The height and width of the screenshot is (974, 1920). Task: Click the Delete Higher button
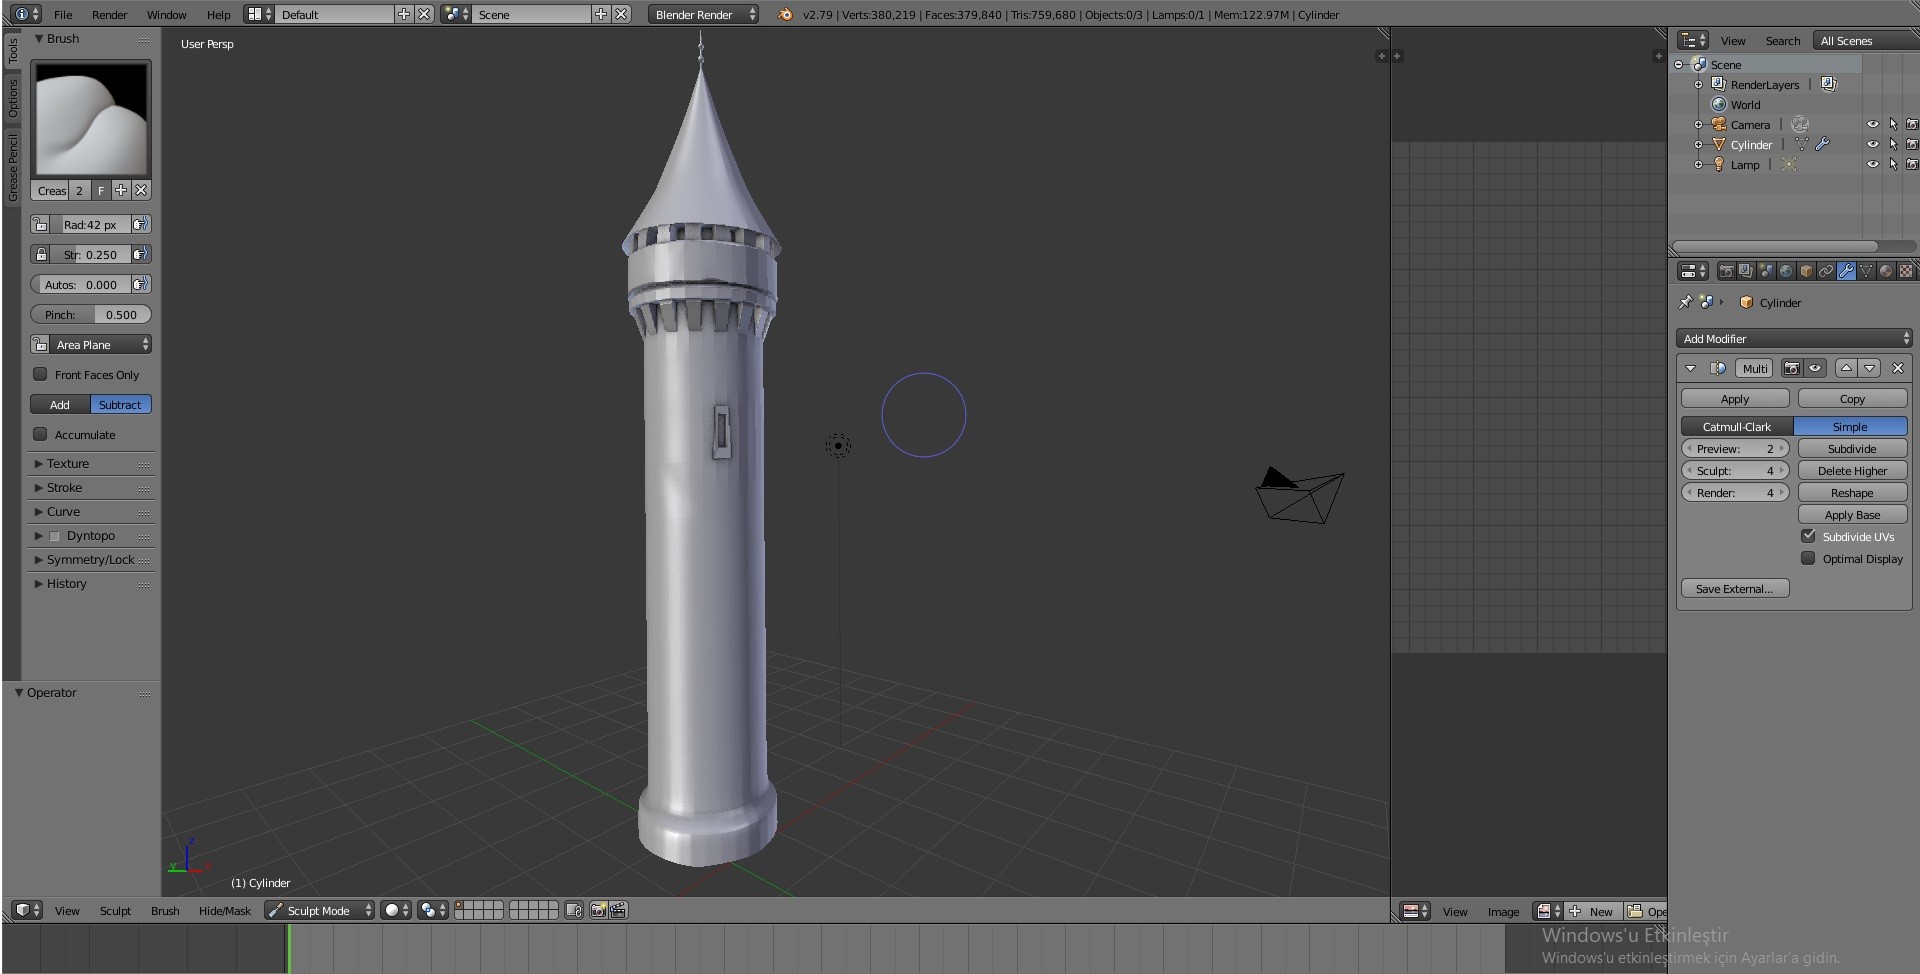click(1852, 470)
